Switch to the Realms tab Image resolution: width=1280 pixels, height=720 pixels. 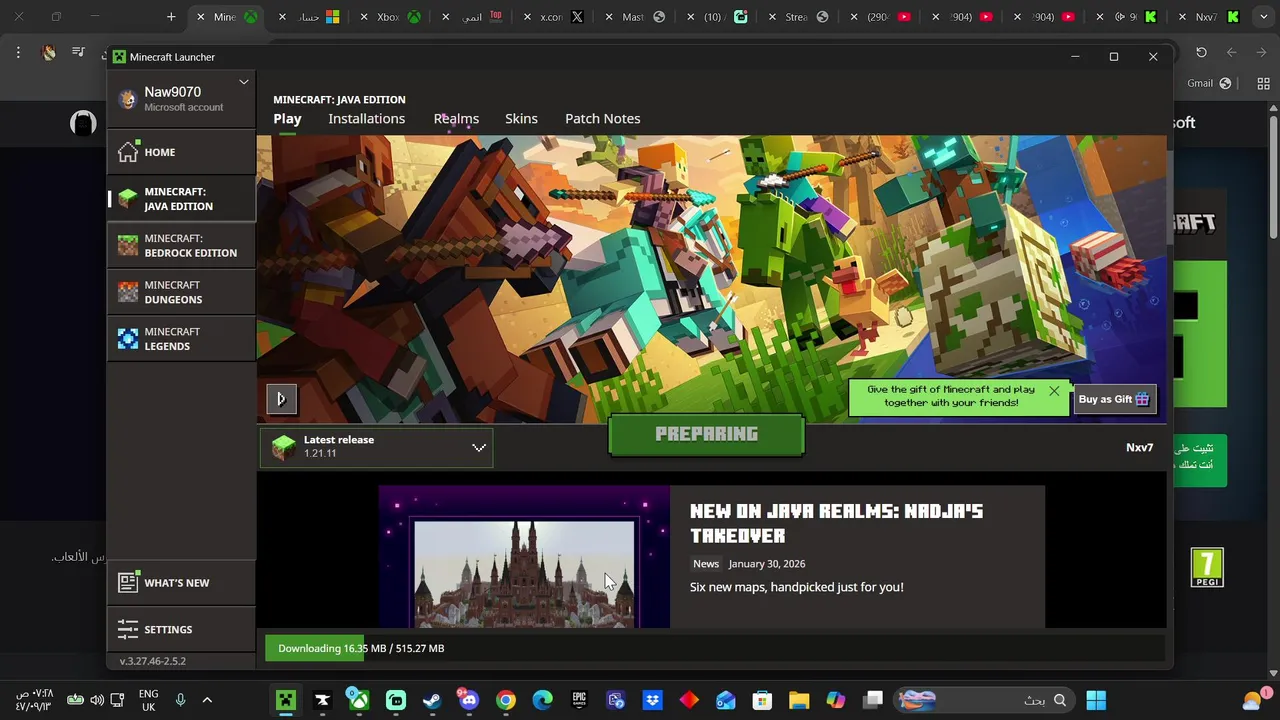pos(456,118)
